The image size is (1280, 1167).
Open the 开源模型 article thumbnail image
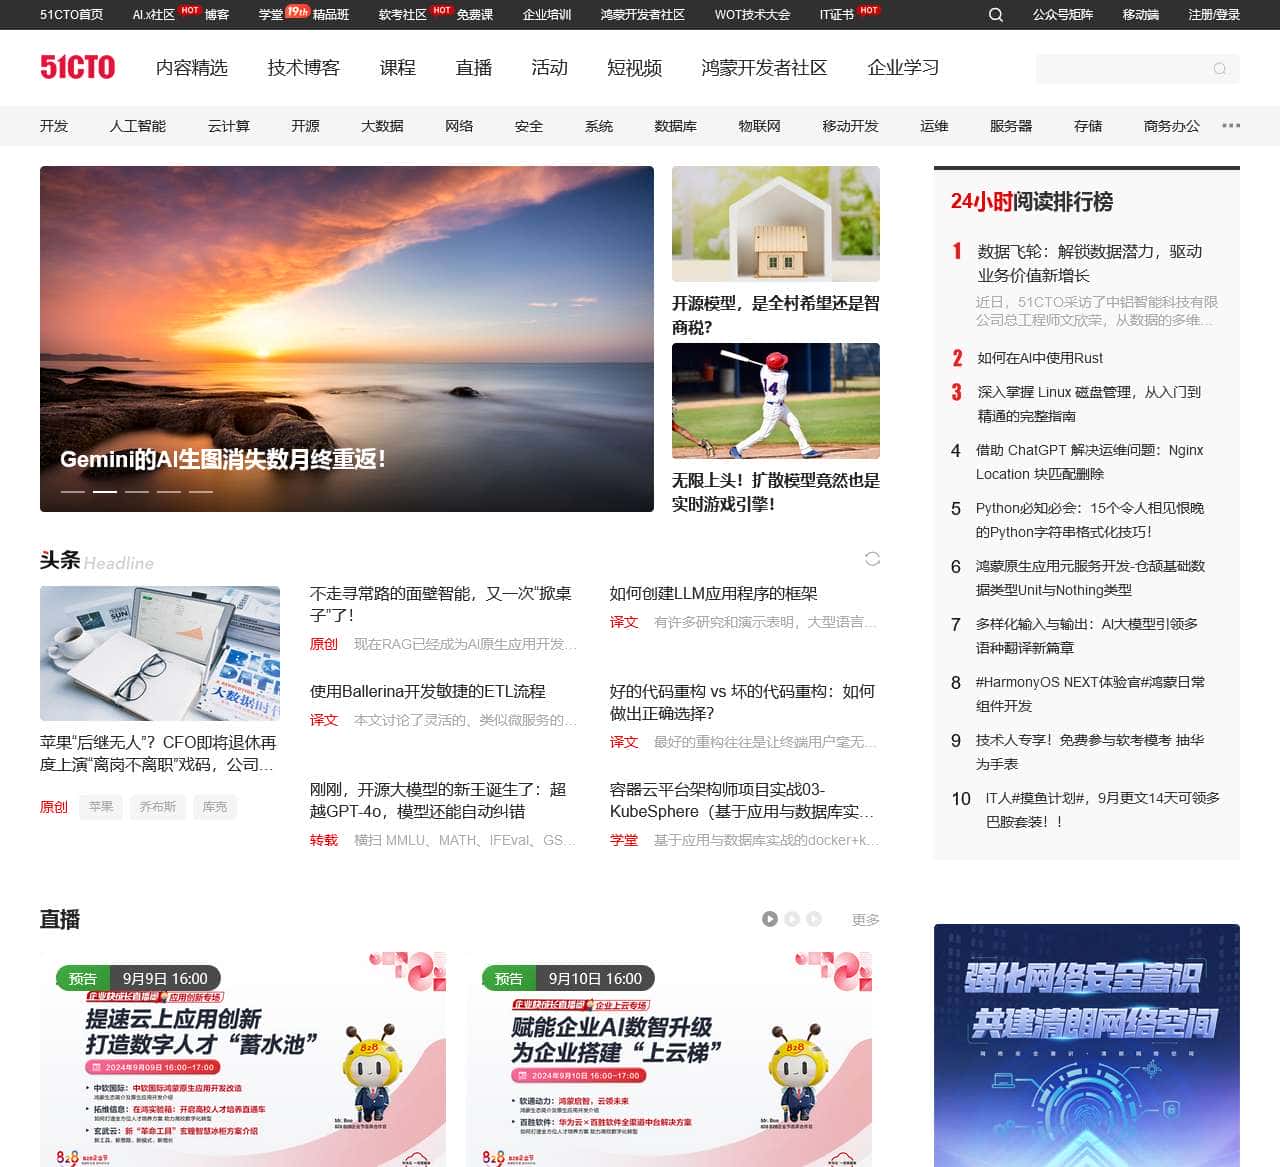[776, 223]
